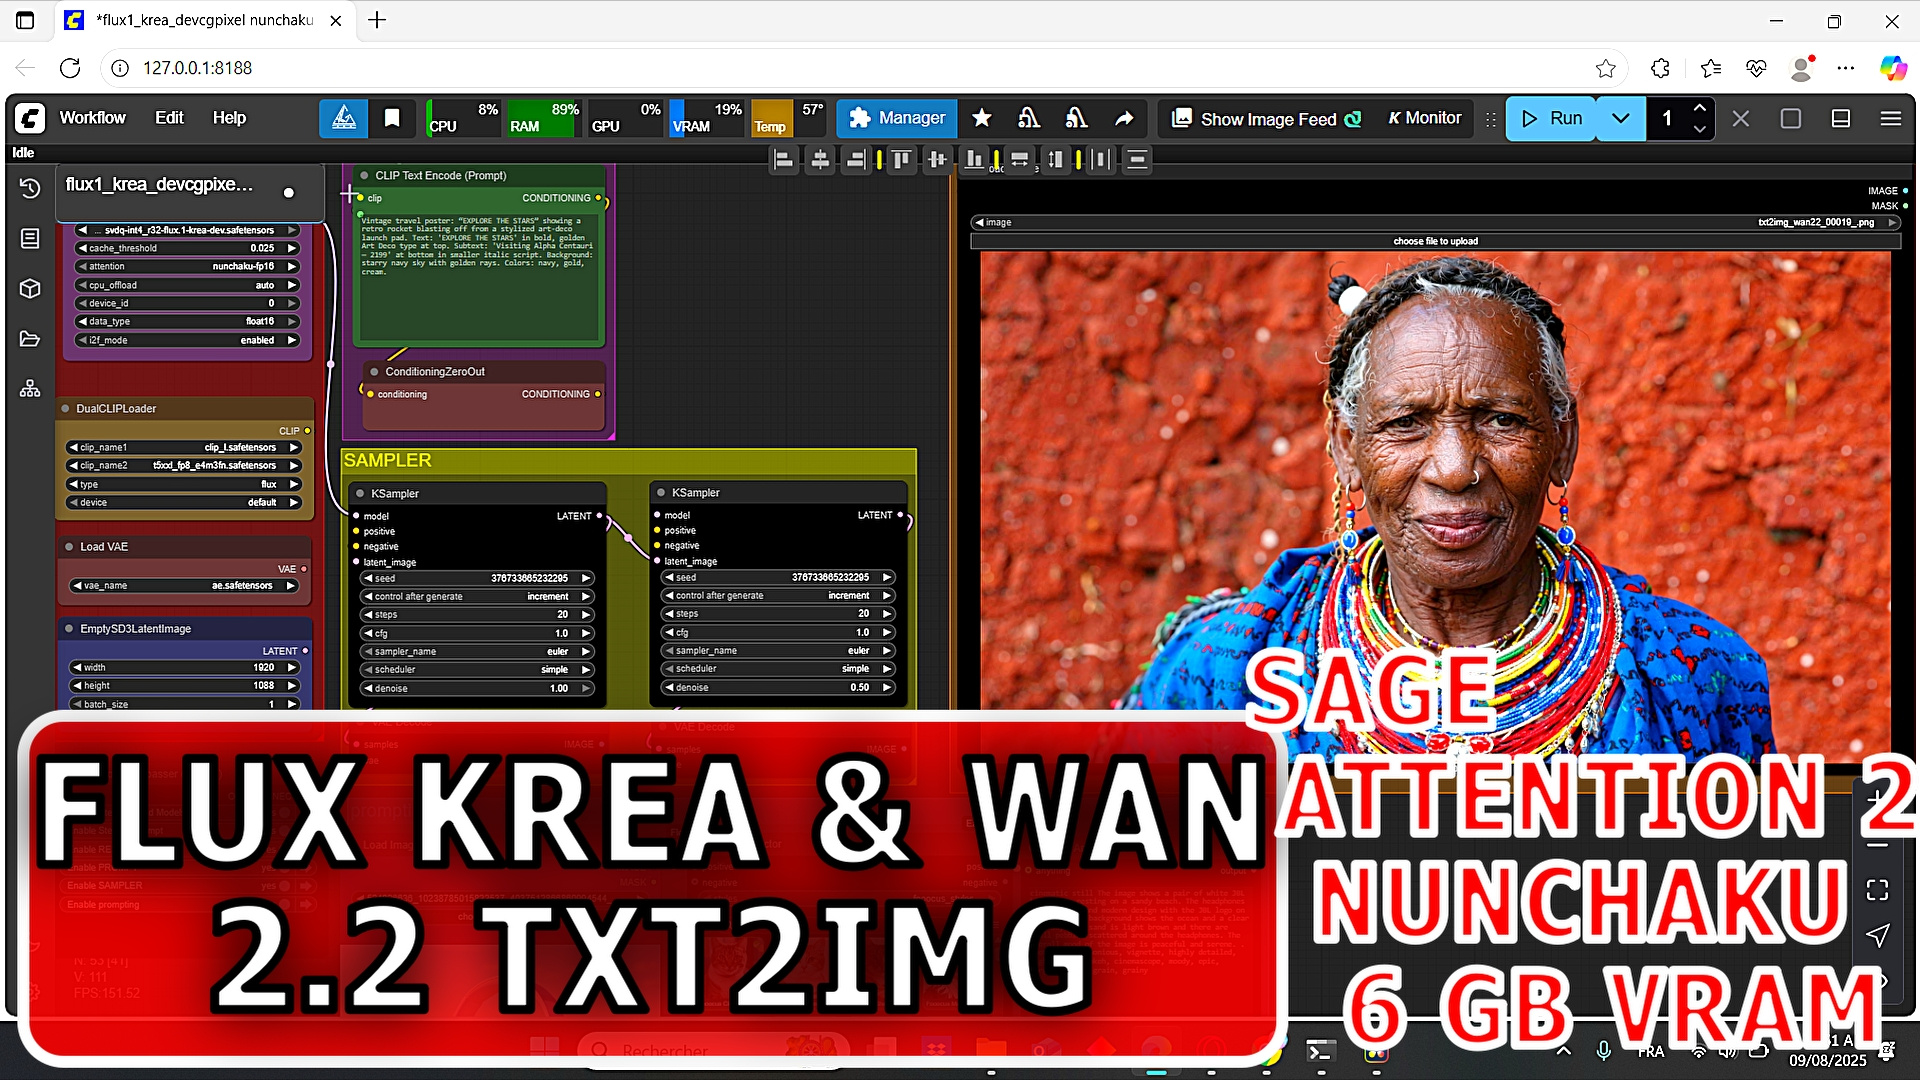Open the image file combo txt2img_wan22_00019_.png

1436,223
